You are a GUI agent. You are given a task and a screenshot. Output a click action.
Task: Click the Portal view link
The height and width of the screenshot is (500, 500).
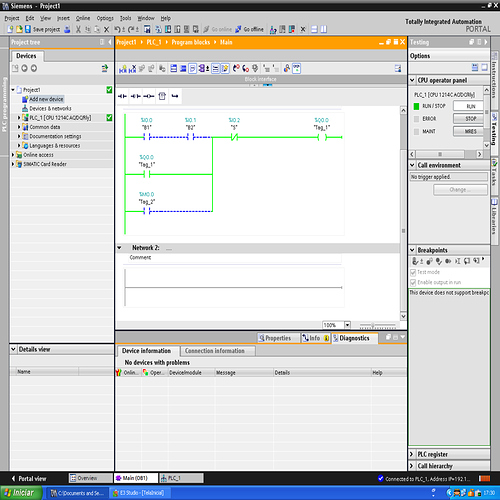[x=29, y=478]
